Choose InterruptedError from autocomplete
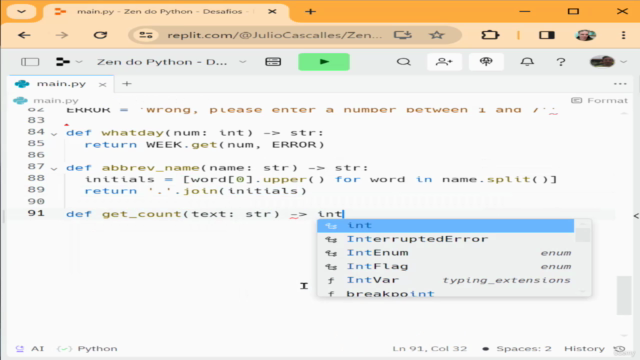 [445, 239]
